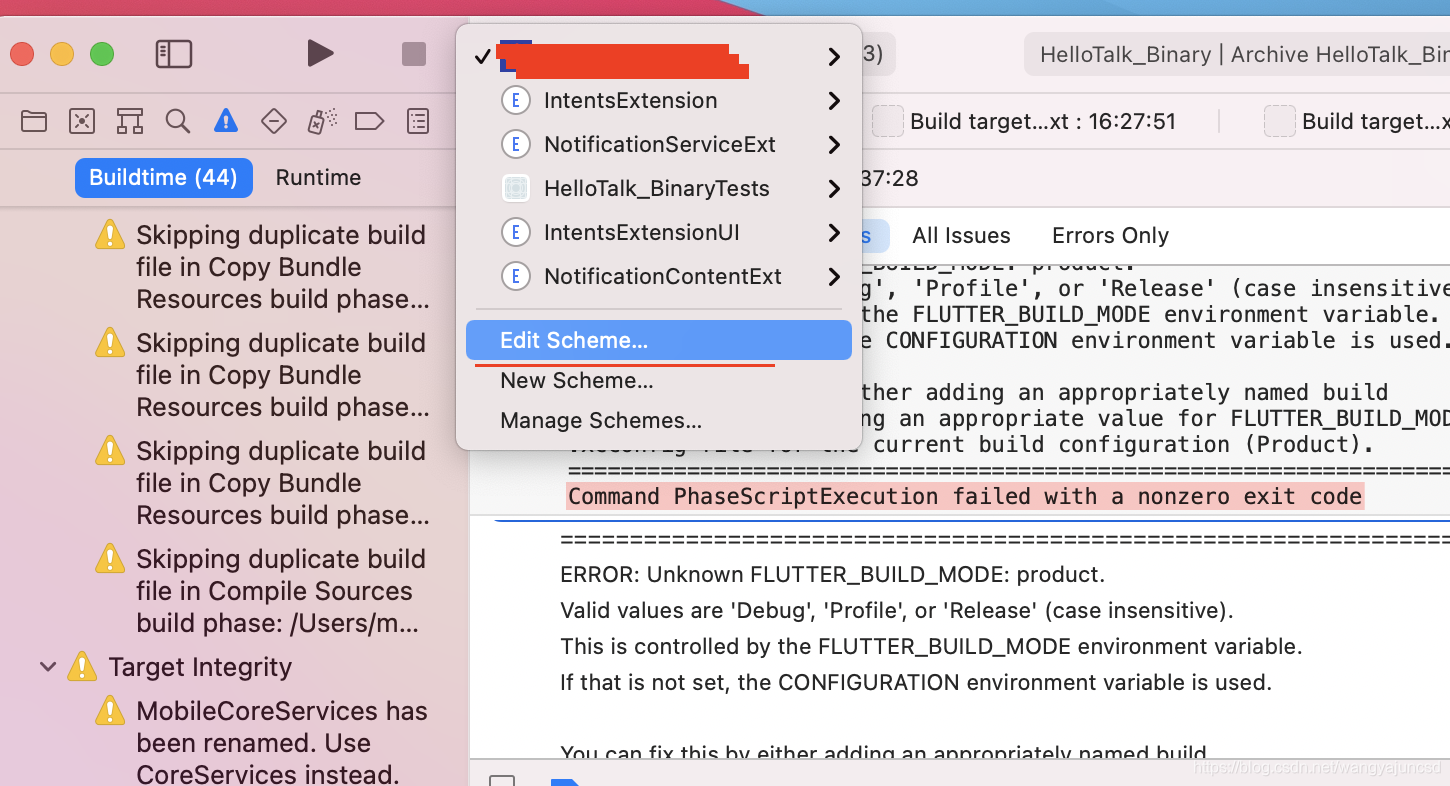Toggle the navigator sidebar icon
The image size is (1450, 786).
[174, 54]
